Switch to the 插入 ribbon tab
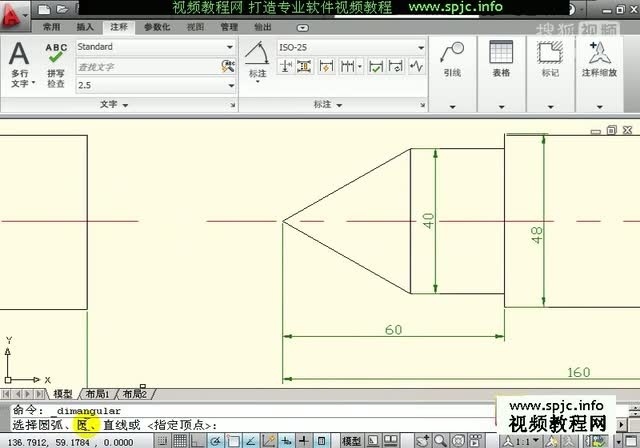Image resolution: width=640 pixels, height=448 pixels. click(85, 27)
